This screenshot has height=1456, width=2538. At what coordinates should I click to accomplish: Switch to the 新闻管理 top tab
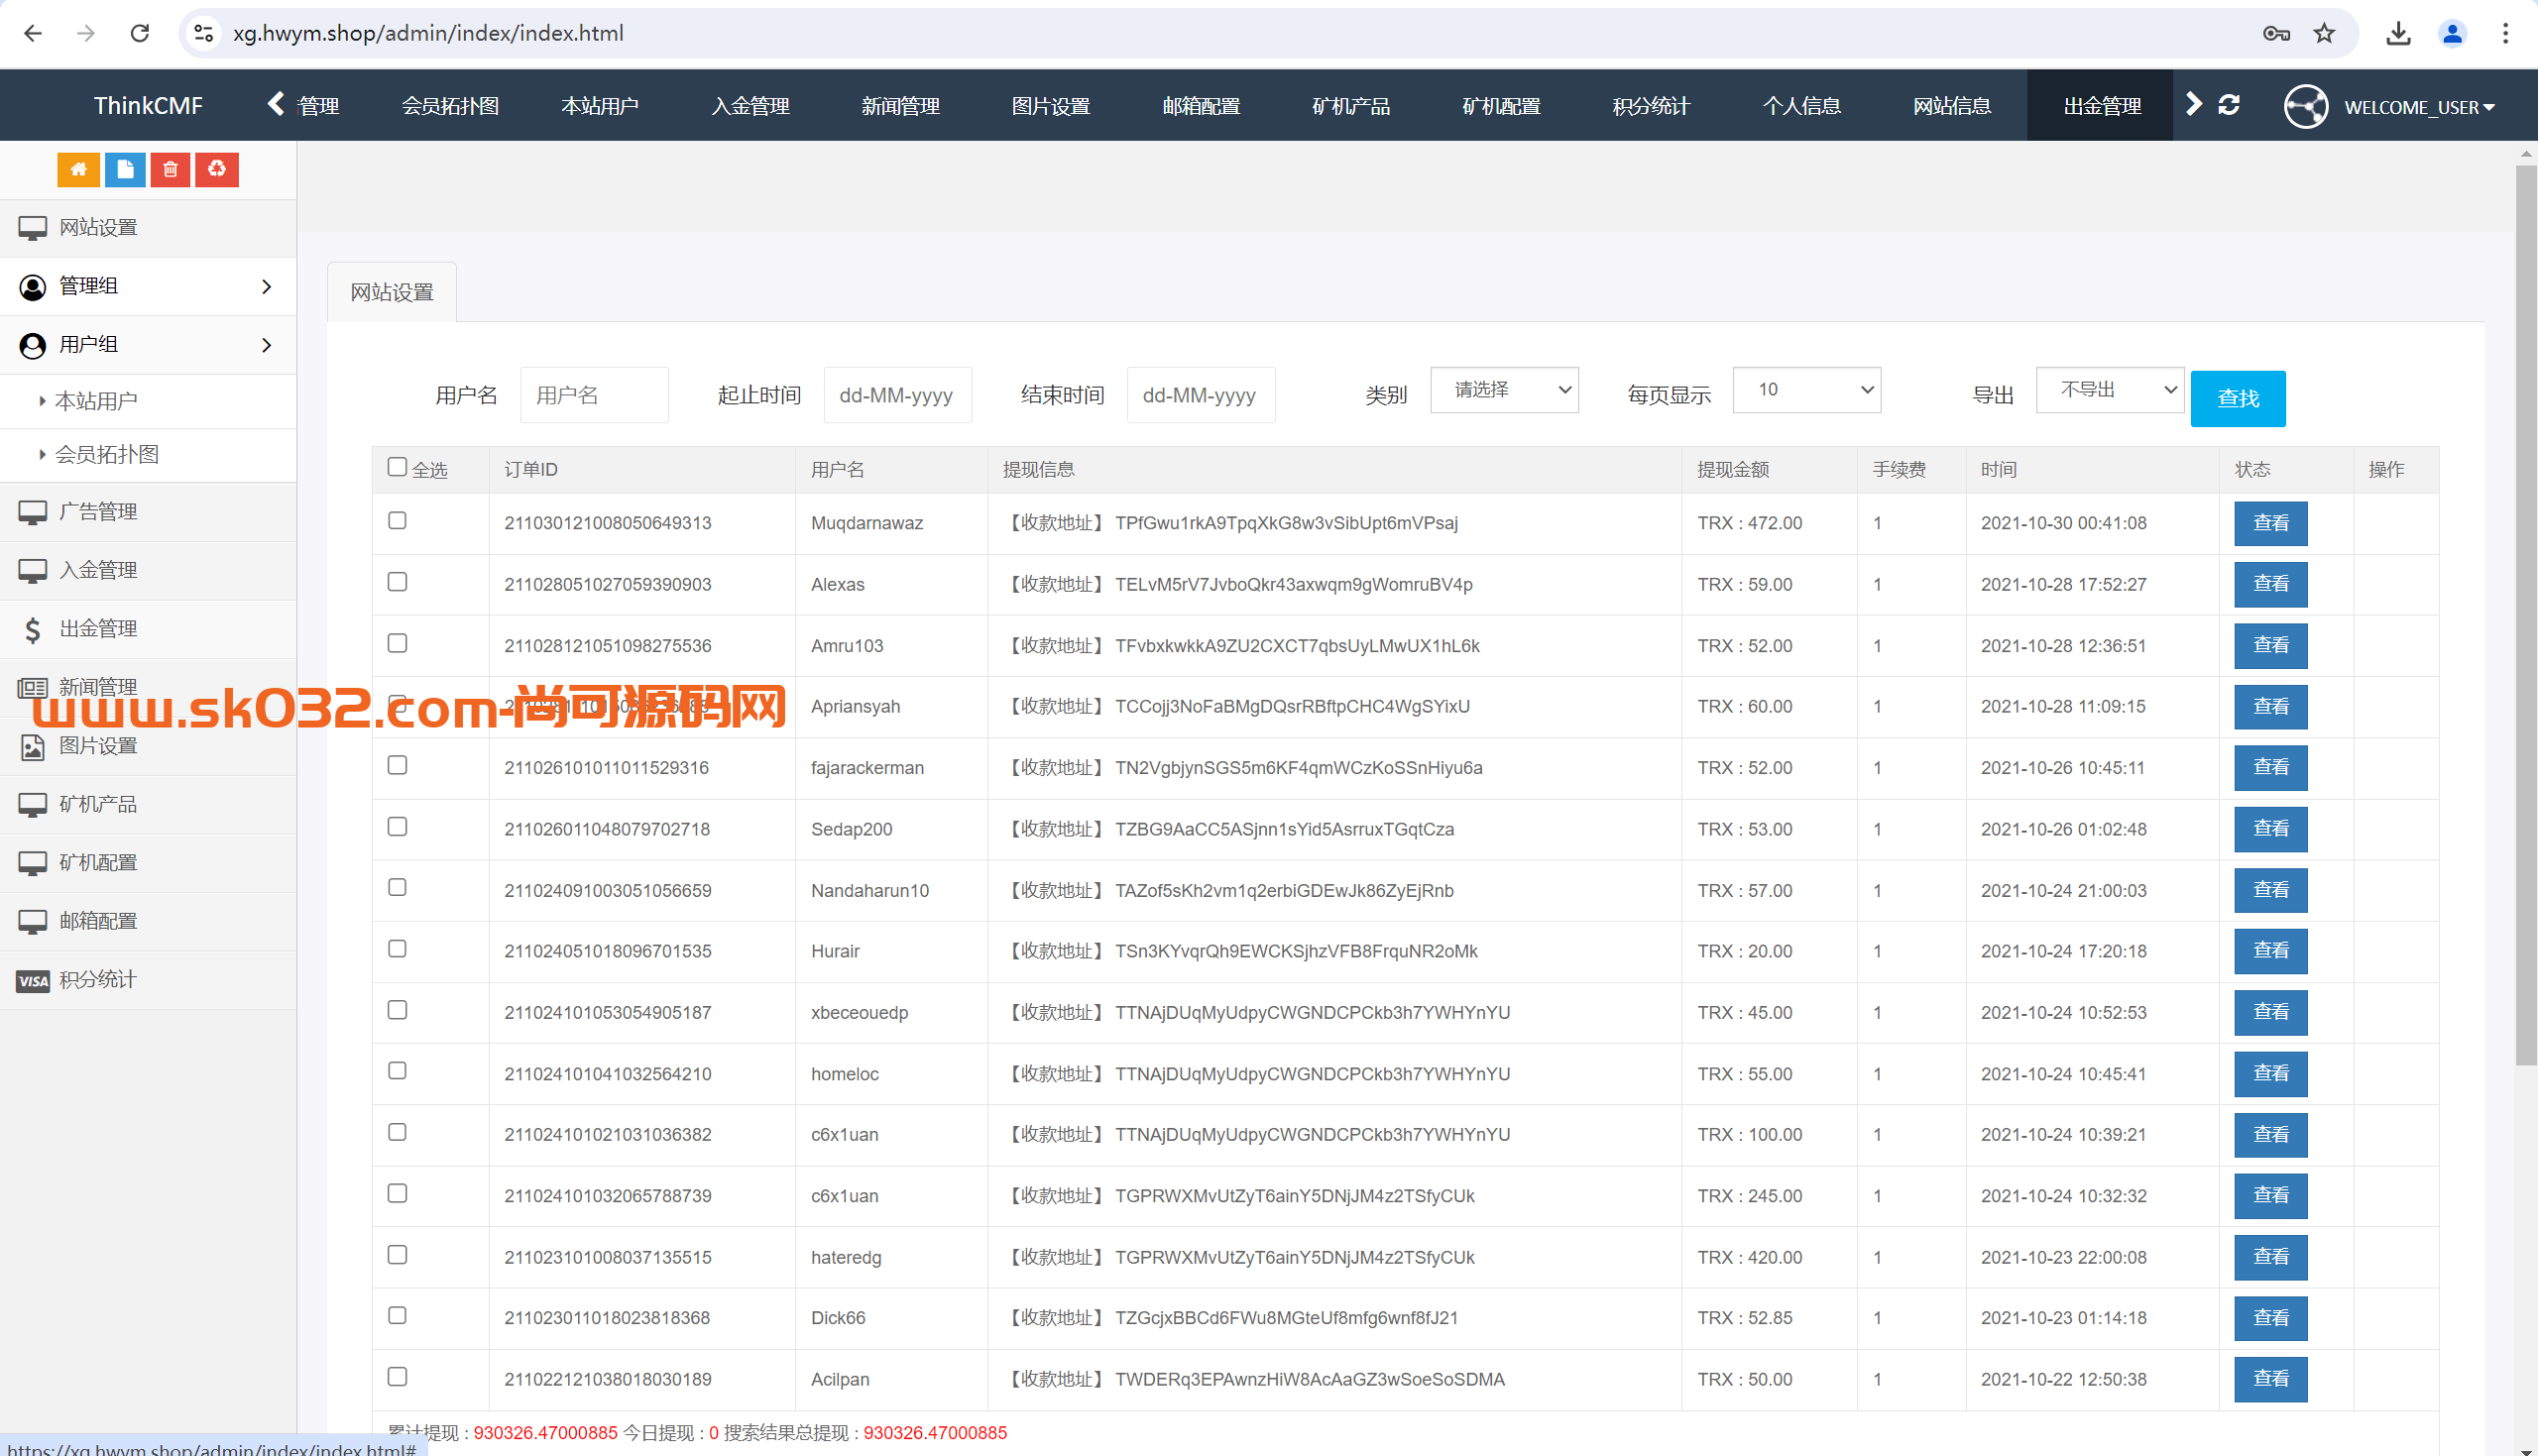901,105
